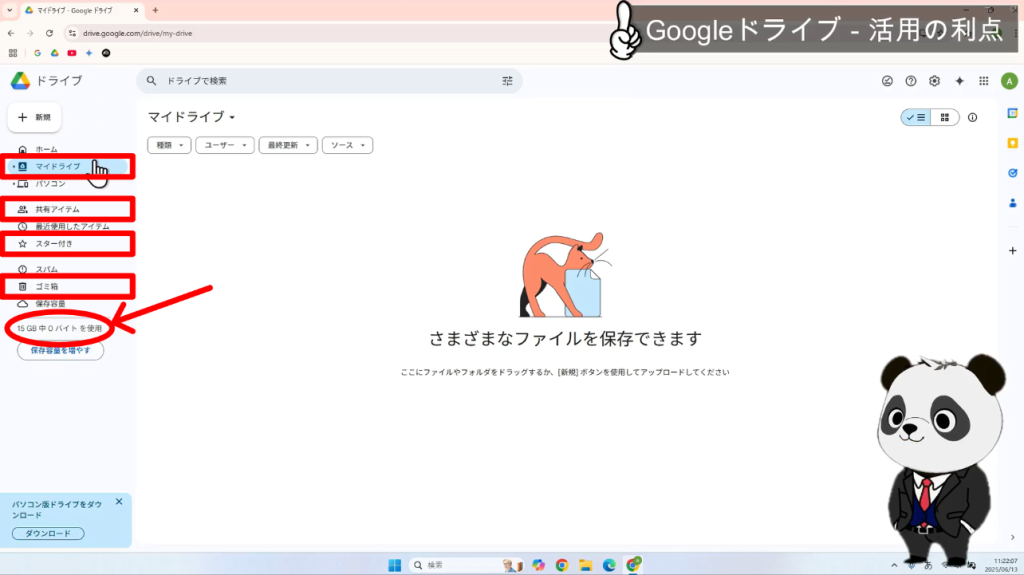Check the offline ready status icon

[887, 81]
